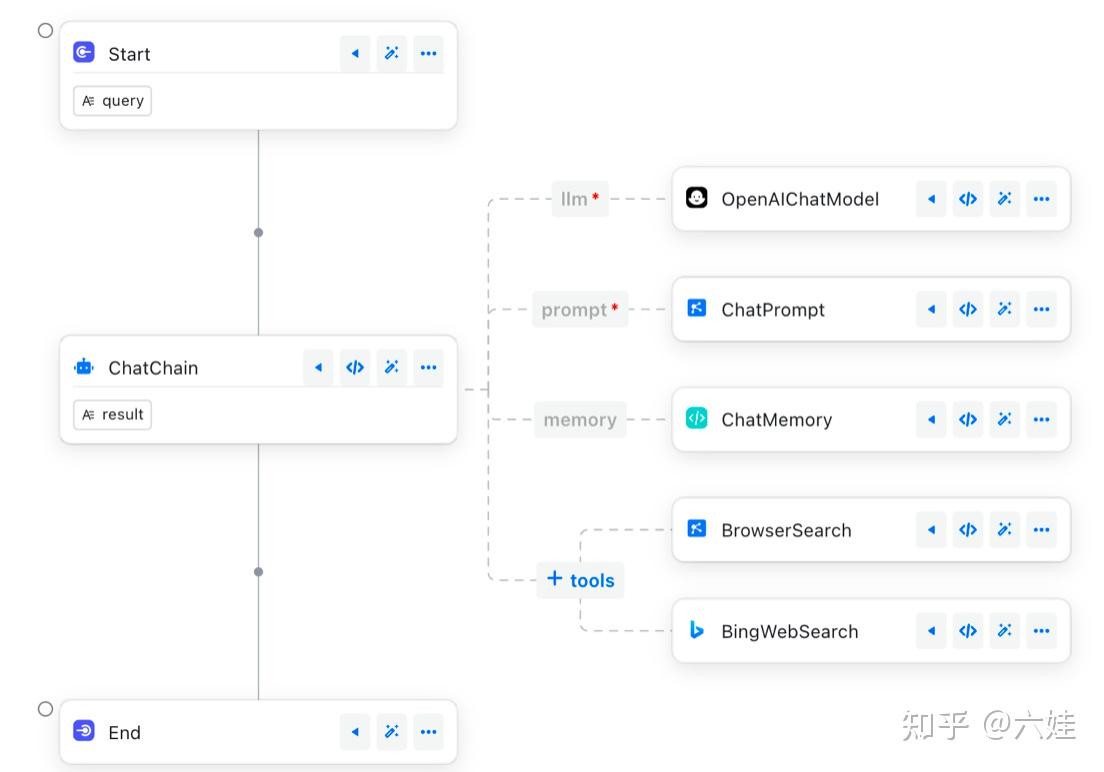Open the code view for ChatPrompt

(x=967, y=309)
